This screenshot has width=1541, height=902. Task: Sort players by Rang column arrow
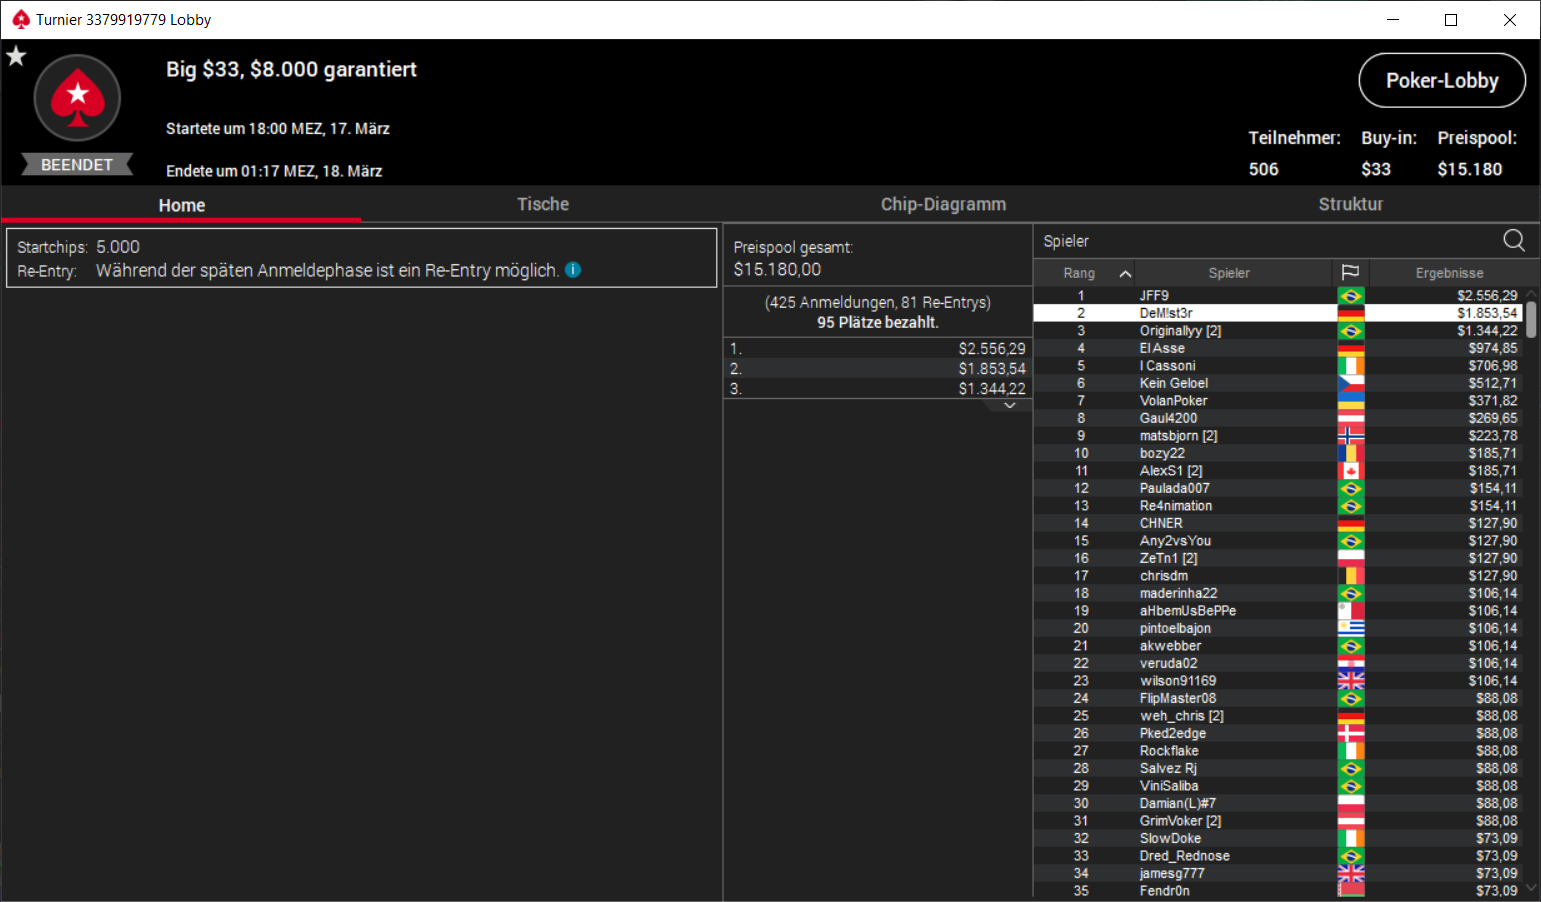(x=1125, y=273)
